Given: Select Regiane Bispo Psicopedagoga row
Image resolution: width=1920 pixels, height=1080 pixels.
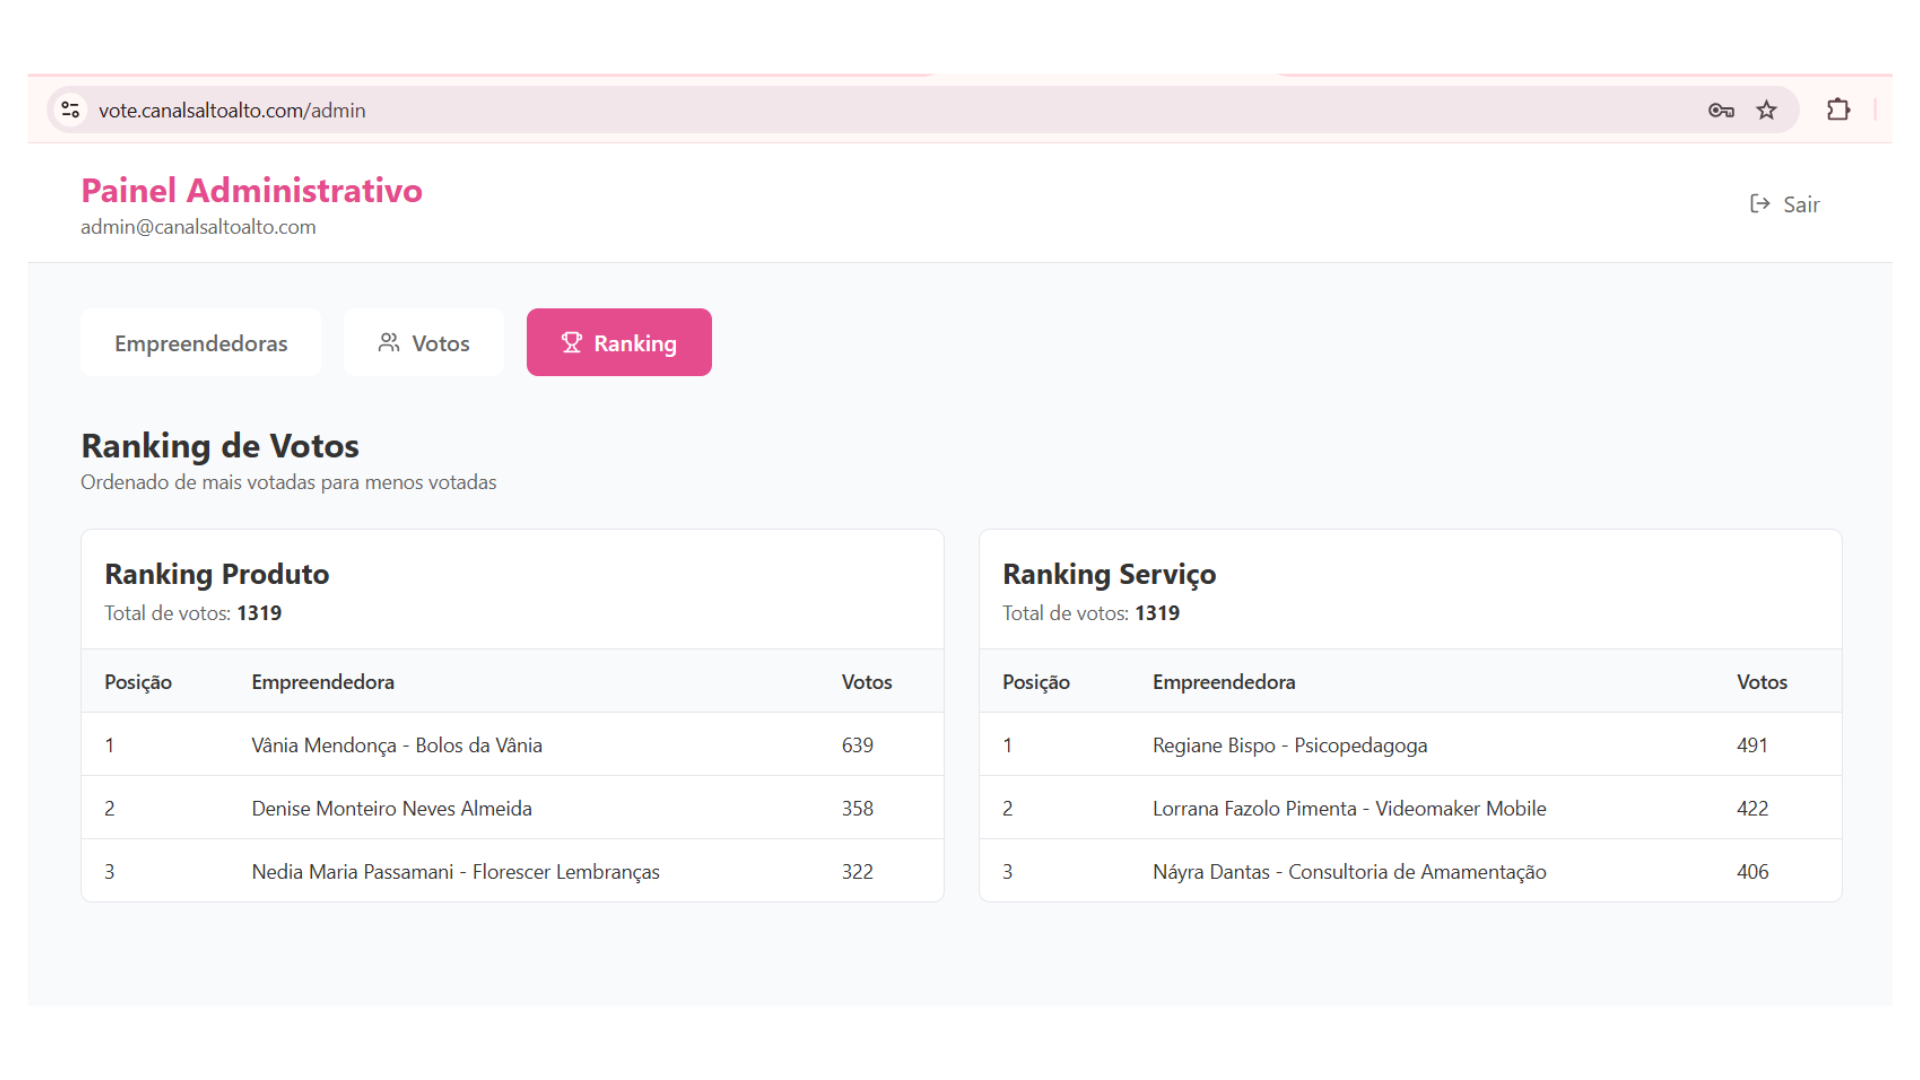Looking at the screenshot, I should (x=1289, y=745).
